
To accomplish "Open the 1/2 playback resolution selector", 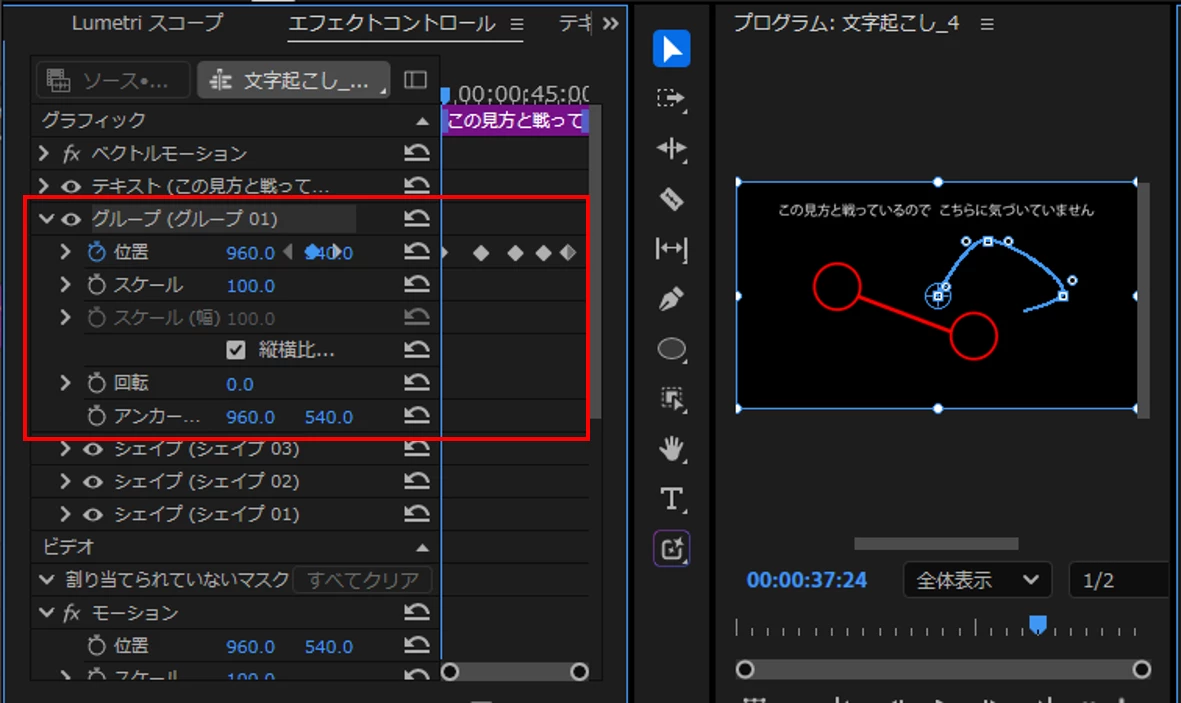I will pyautogui.click(x=1119, y=579).
